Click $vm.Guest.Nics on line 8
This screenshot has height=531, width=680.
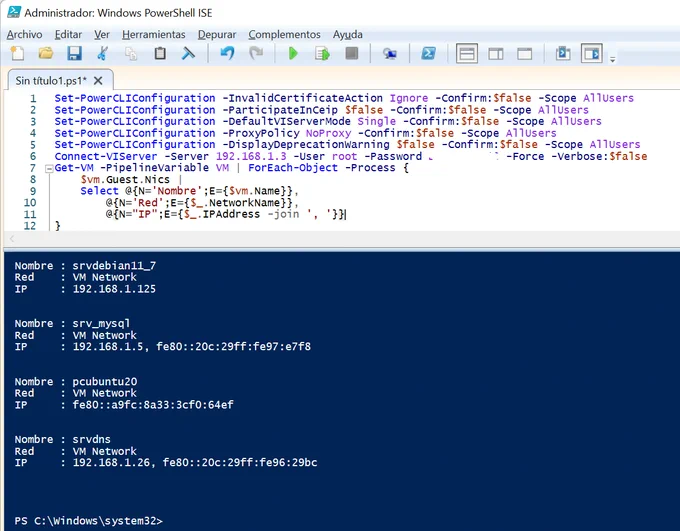pos(125,180)
